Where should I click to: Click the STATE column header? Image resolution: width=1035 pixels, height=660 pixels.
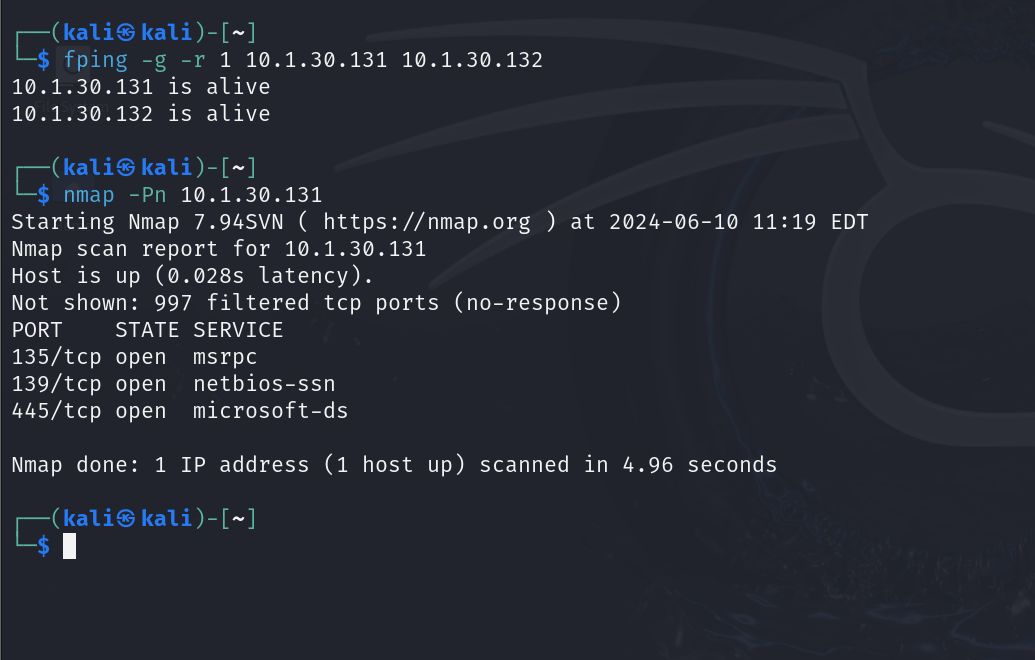click(x=147, y=329)
